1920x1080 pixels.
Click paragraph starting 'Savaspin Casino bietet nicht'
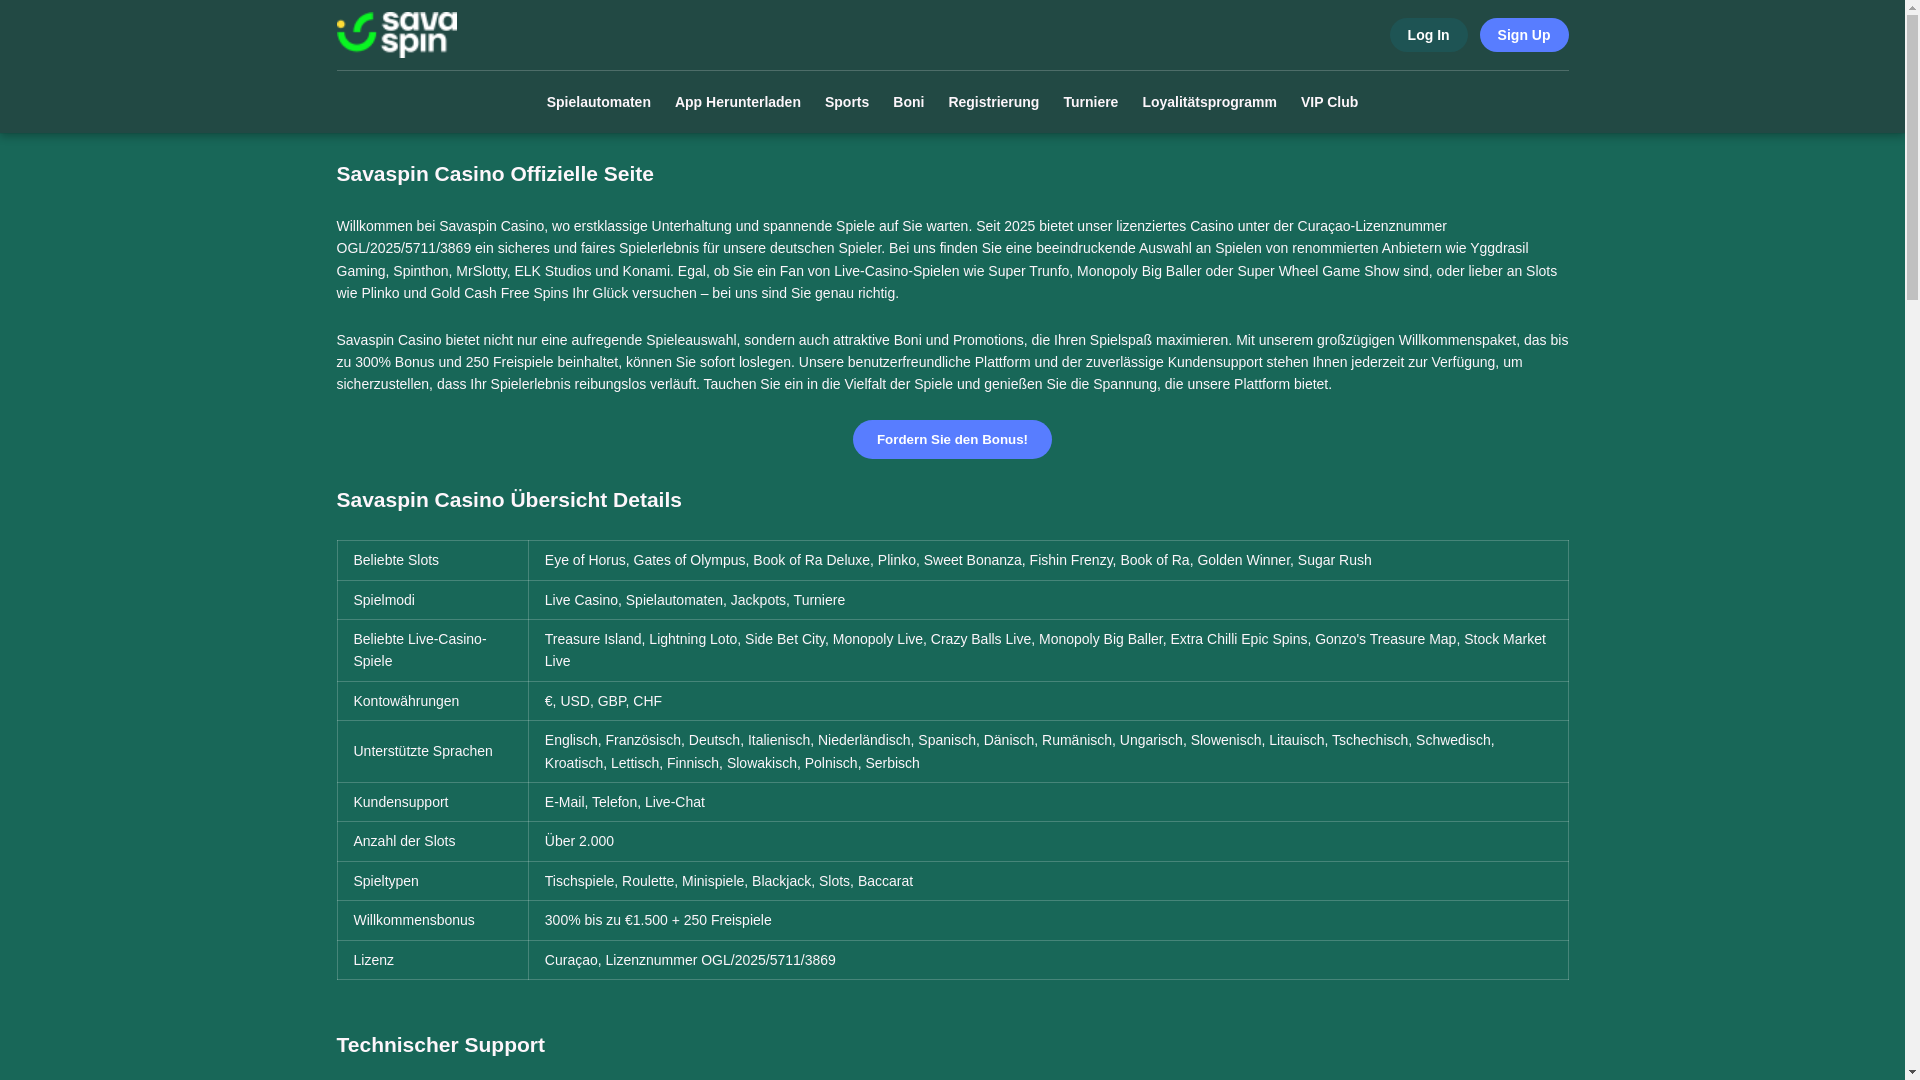point(952,362)
